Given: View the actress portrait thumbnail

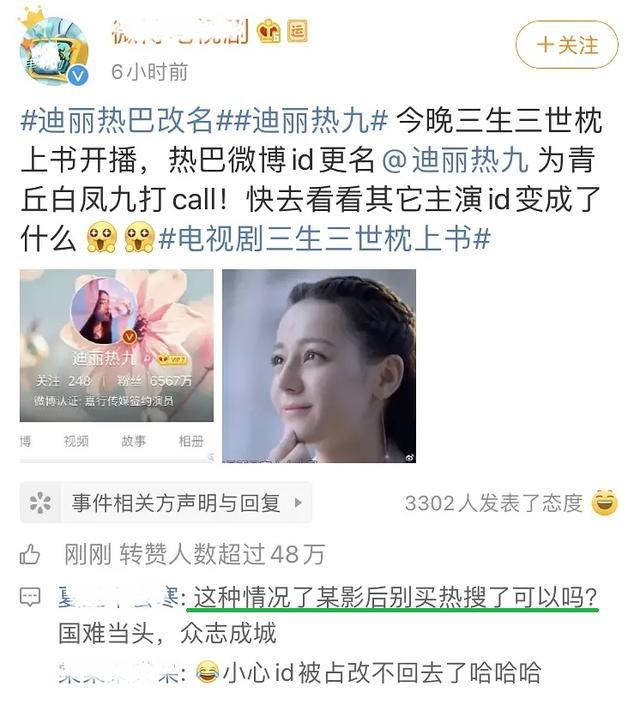Looking at the screenshot, I should (319, 366).
